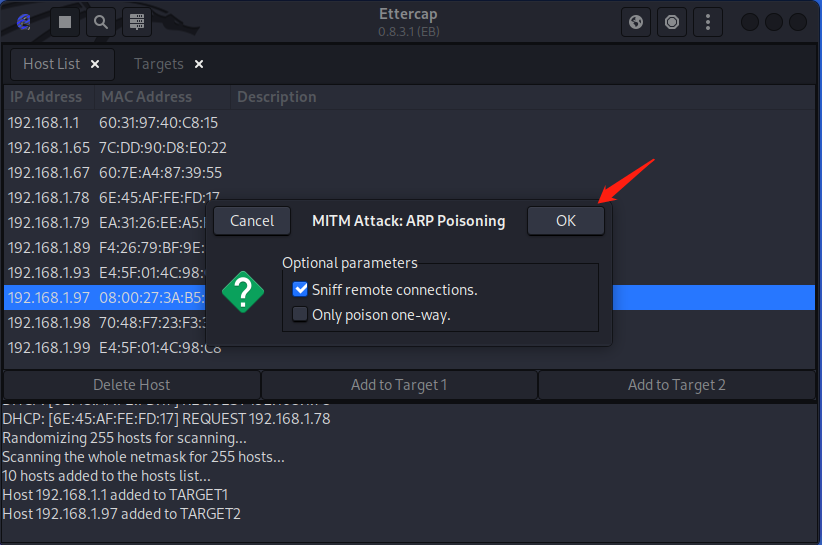This screenshot has height=545, width=822.
Task: Scan for hosts using the magnifier icon
Action: [101, 22]
